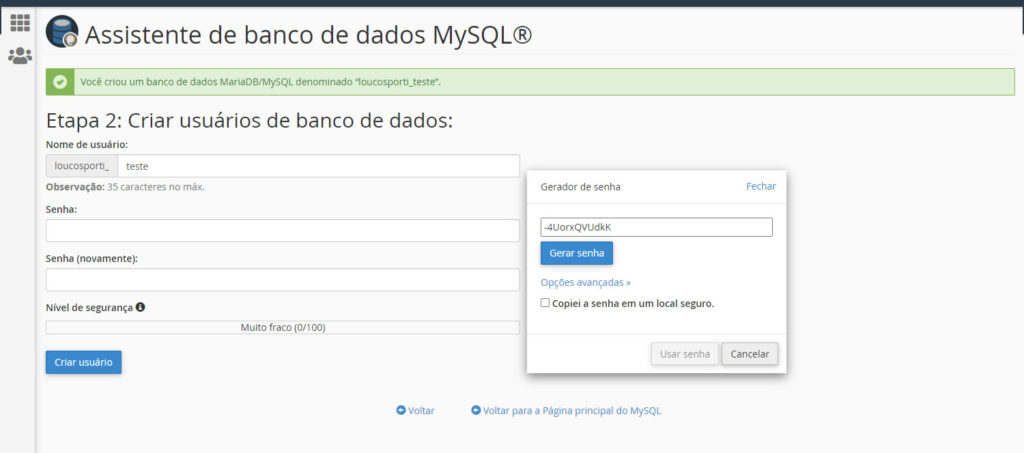Click the MySQL database wizard logo icon

coord(62,33)
